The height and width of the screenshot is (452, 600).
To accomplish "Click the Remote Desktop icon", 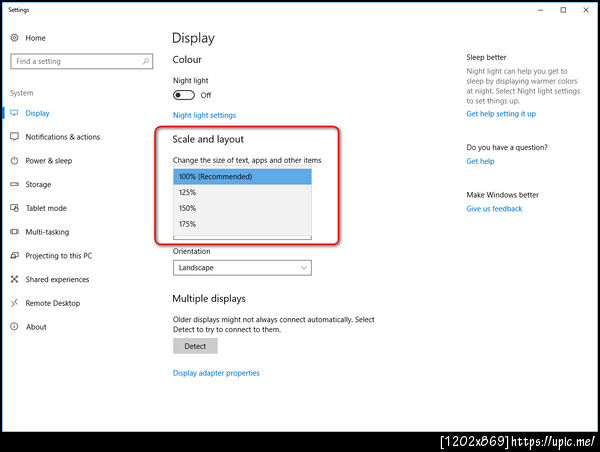I will click(x=14, y=303).
